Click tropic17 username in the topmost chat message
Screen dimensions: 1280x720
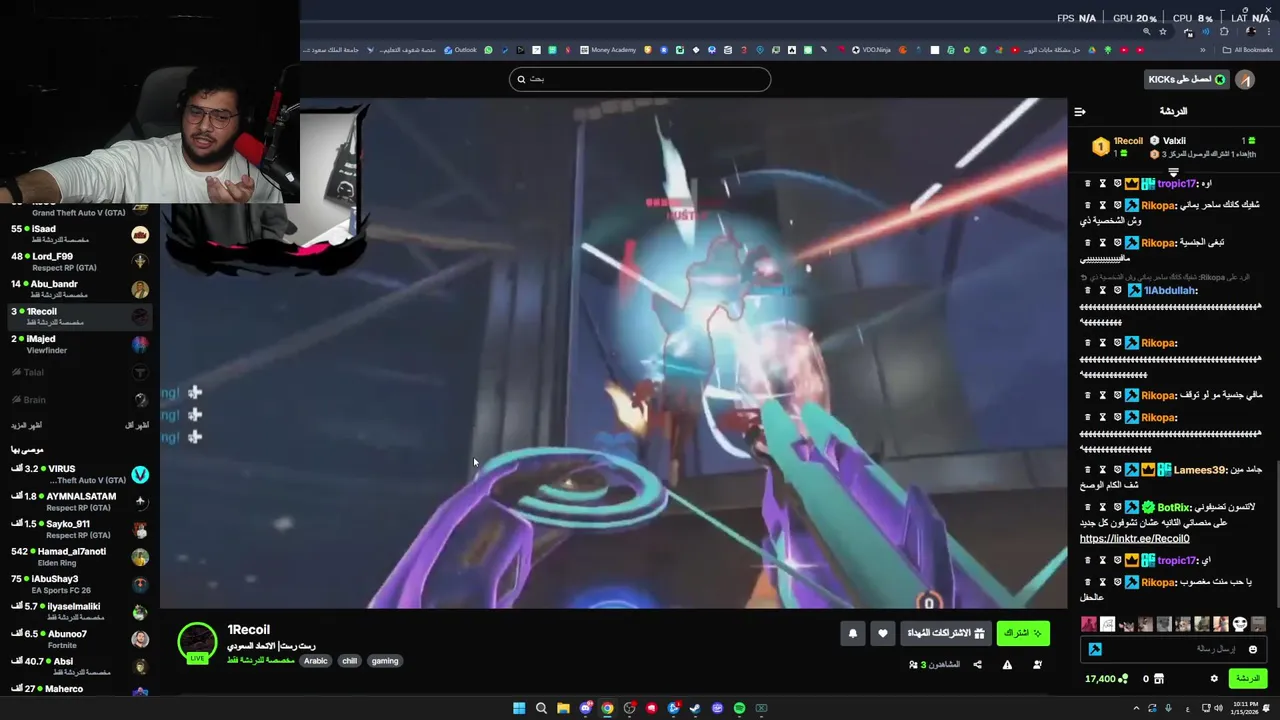tap(1176, 183)
